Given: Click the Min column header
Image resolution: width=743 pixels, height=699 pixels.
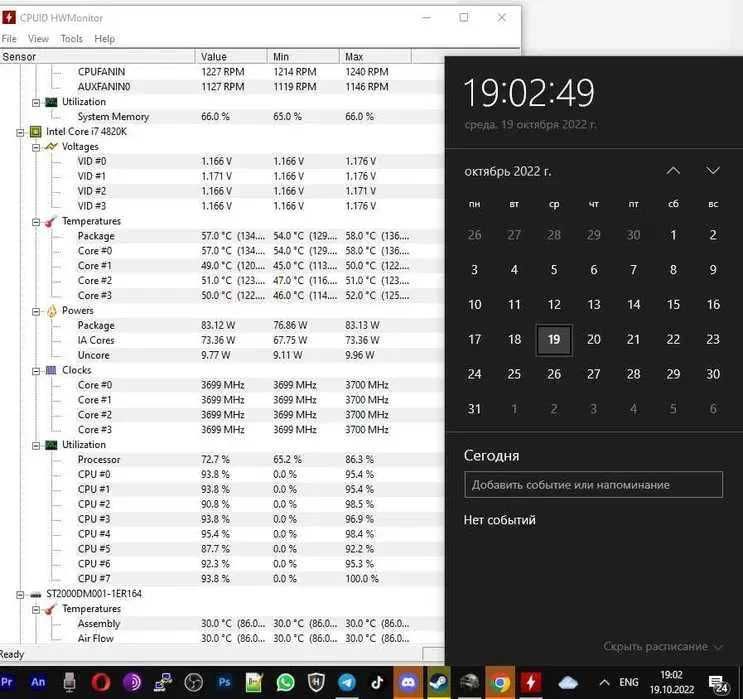Looking at the screenshot, I should point(303,56).
